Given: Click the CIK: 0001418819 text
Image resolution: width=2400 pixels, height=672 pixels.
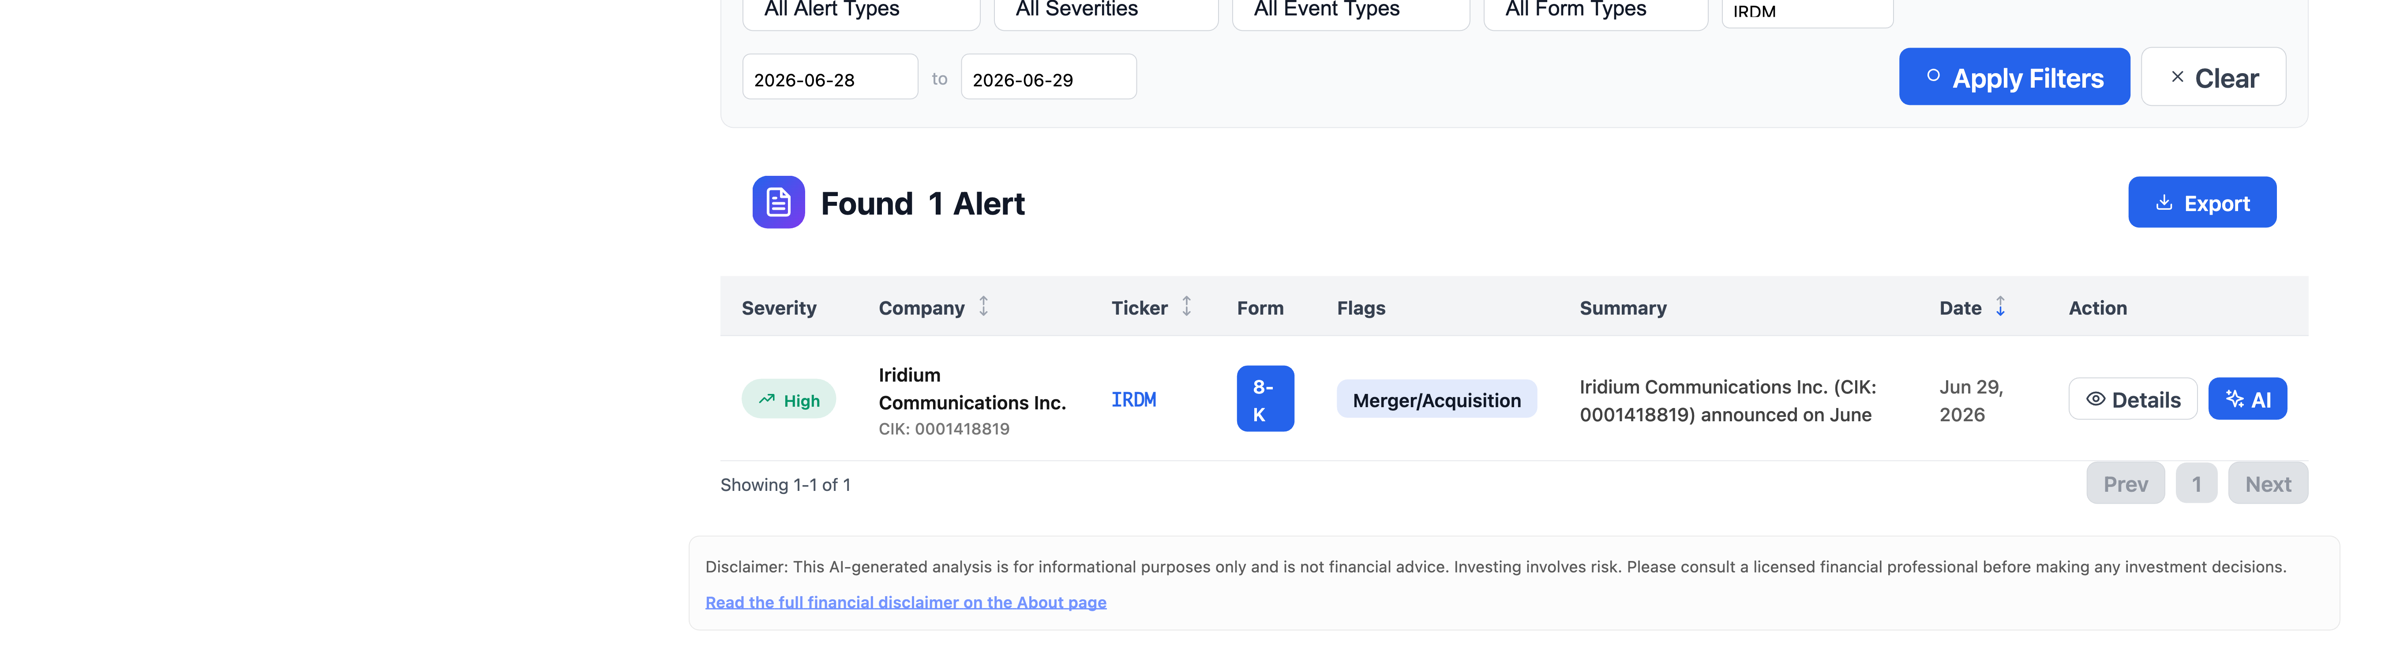Looking at the screenshot, I should [944, 429].
